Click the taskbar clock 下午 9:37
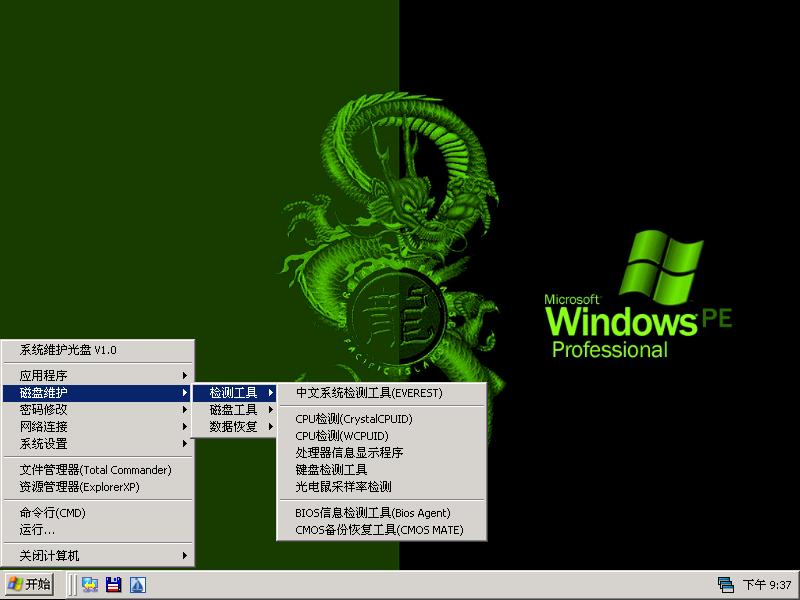The height and width of the screenshot is (600, 800). [x=767, y=585]
